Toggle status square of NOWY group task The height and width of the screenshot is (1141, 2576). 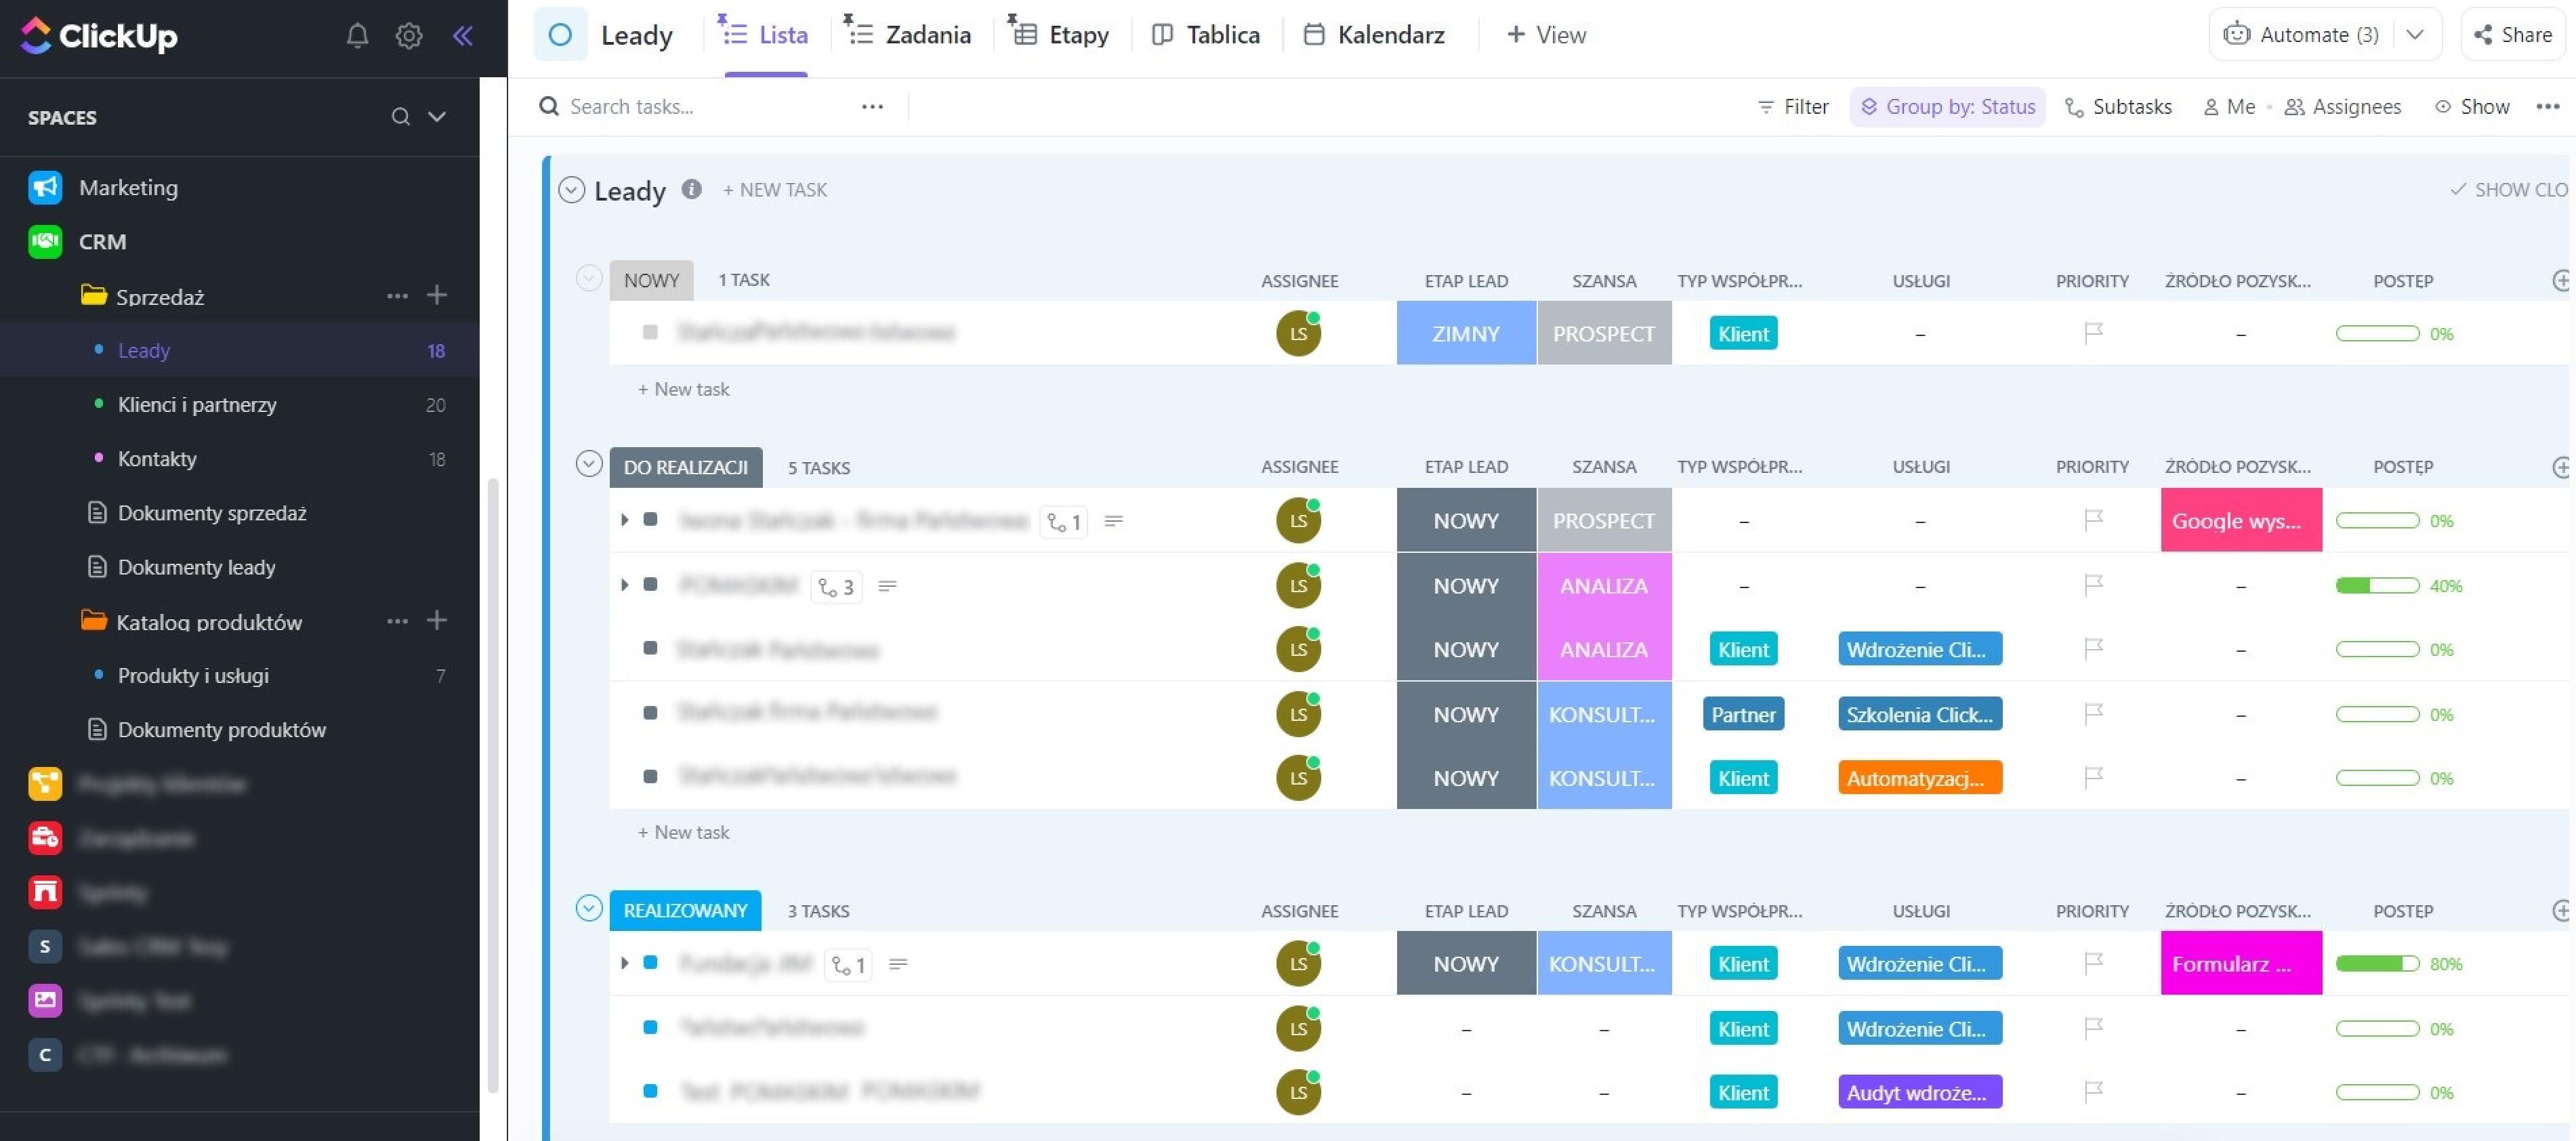coord(650,332)
